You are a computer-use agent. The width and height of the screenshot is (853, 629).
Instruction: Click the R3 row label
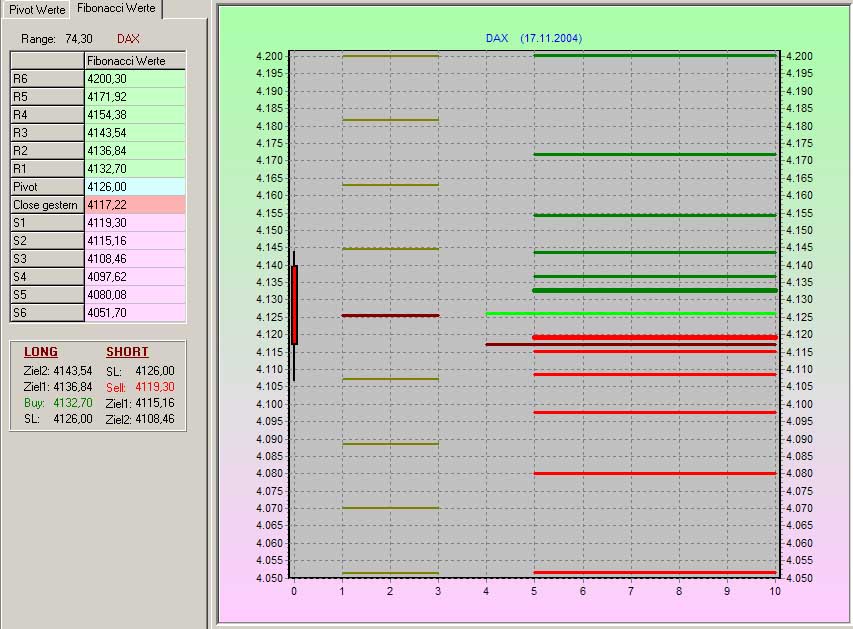tap(47, 133)
